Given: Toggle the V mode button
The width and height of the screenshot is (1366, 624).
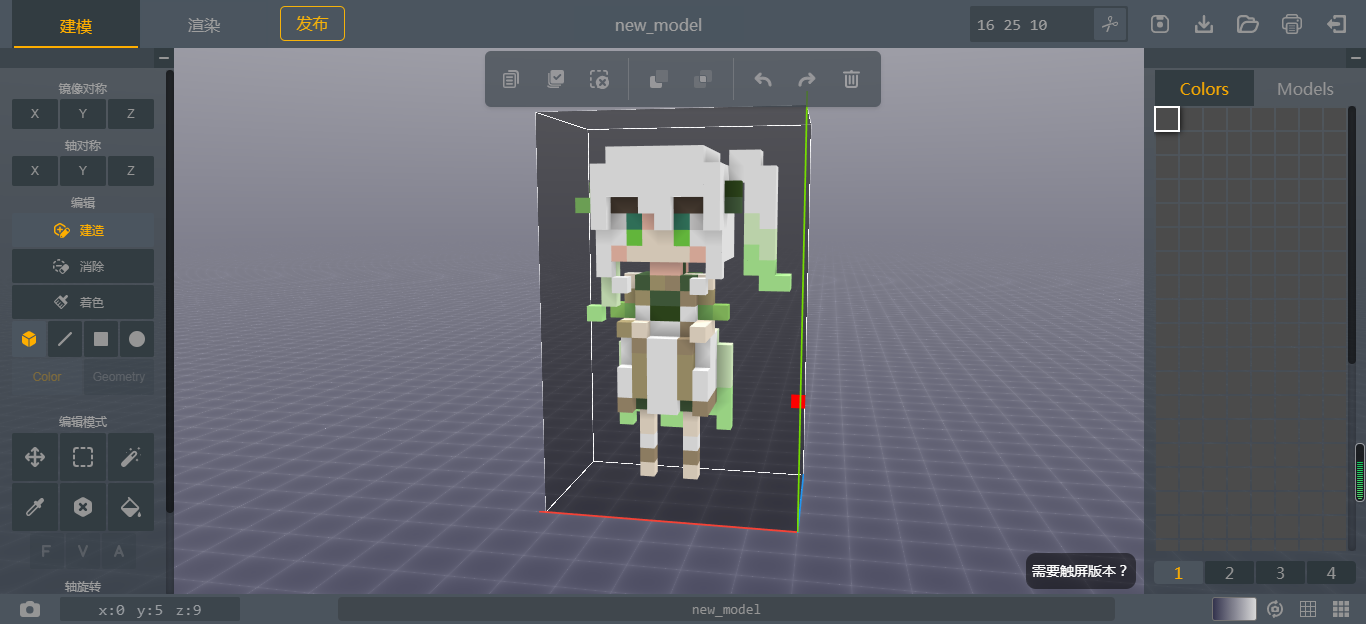Looking at the screenshot, I should [83, 551].
